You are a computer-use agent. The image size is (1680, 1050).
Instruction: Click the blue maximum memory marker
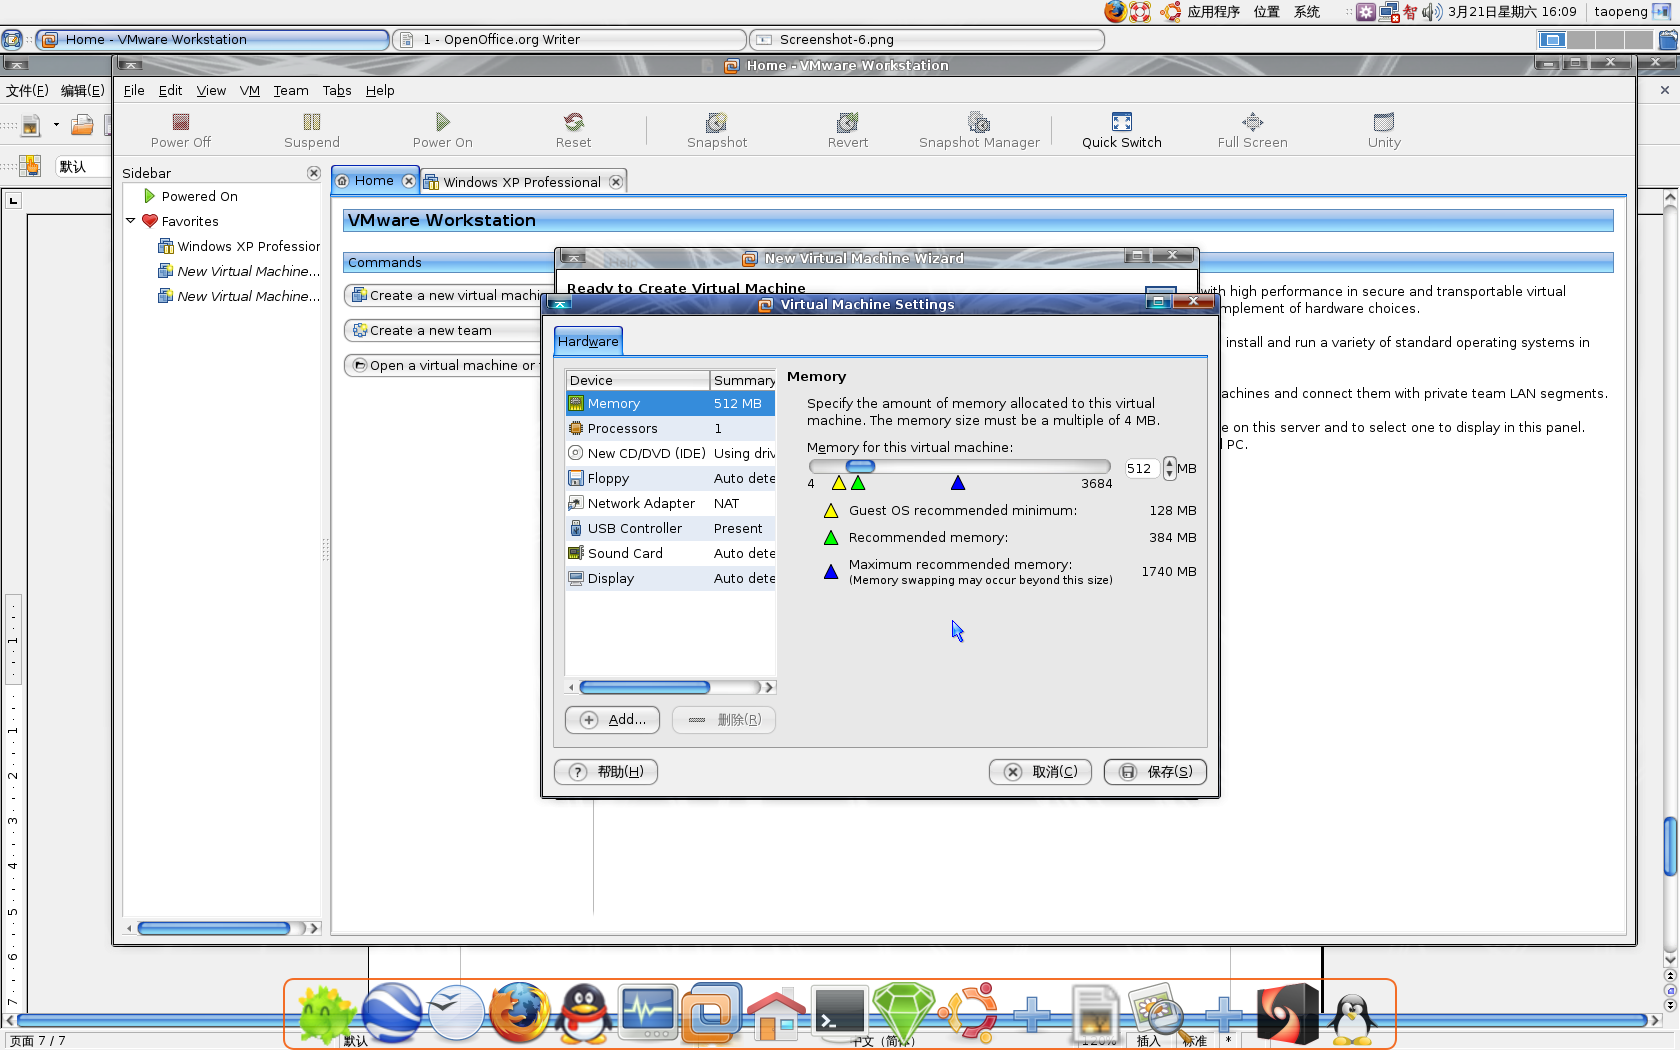pyautogui.click(x=958, y=483)
